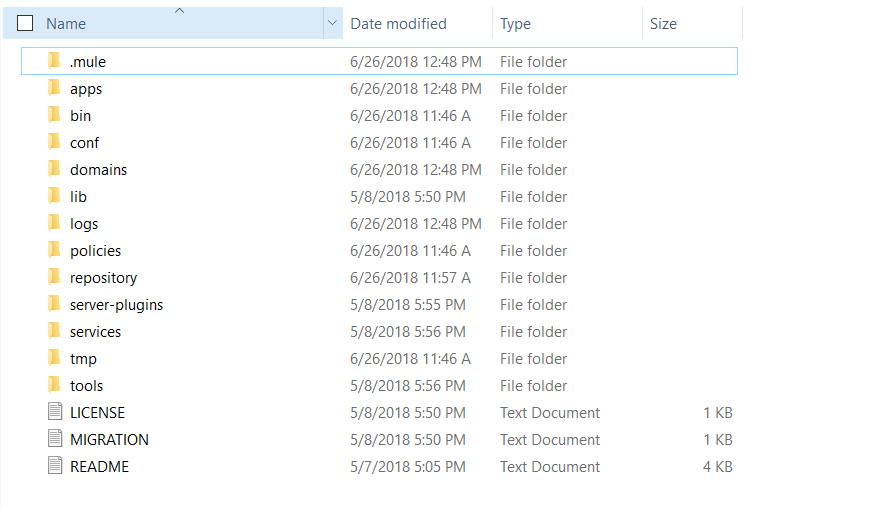Click the LICENSE text document icon

[x=54, y=413]
